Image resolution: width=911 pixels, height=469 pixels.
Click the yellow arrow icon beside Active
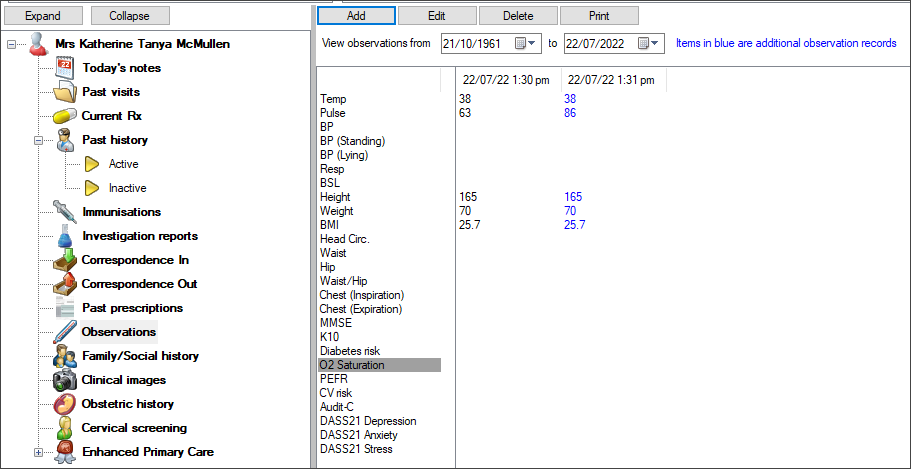click(x=92, y=164)
